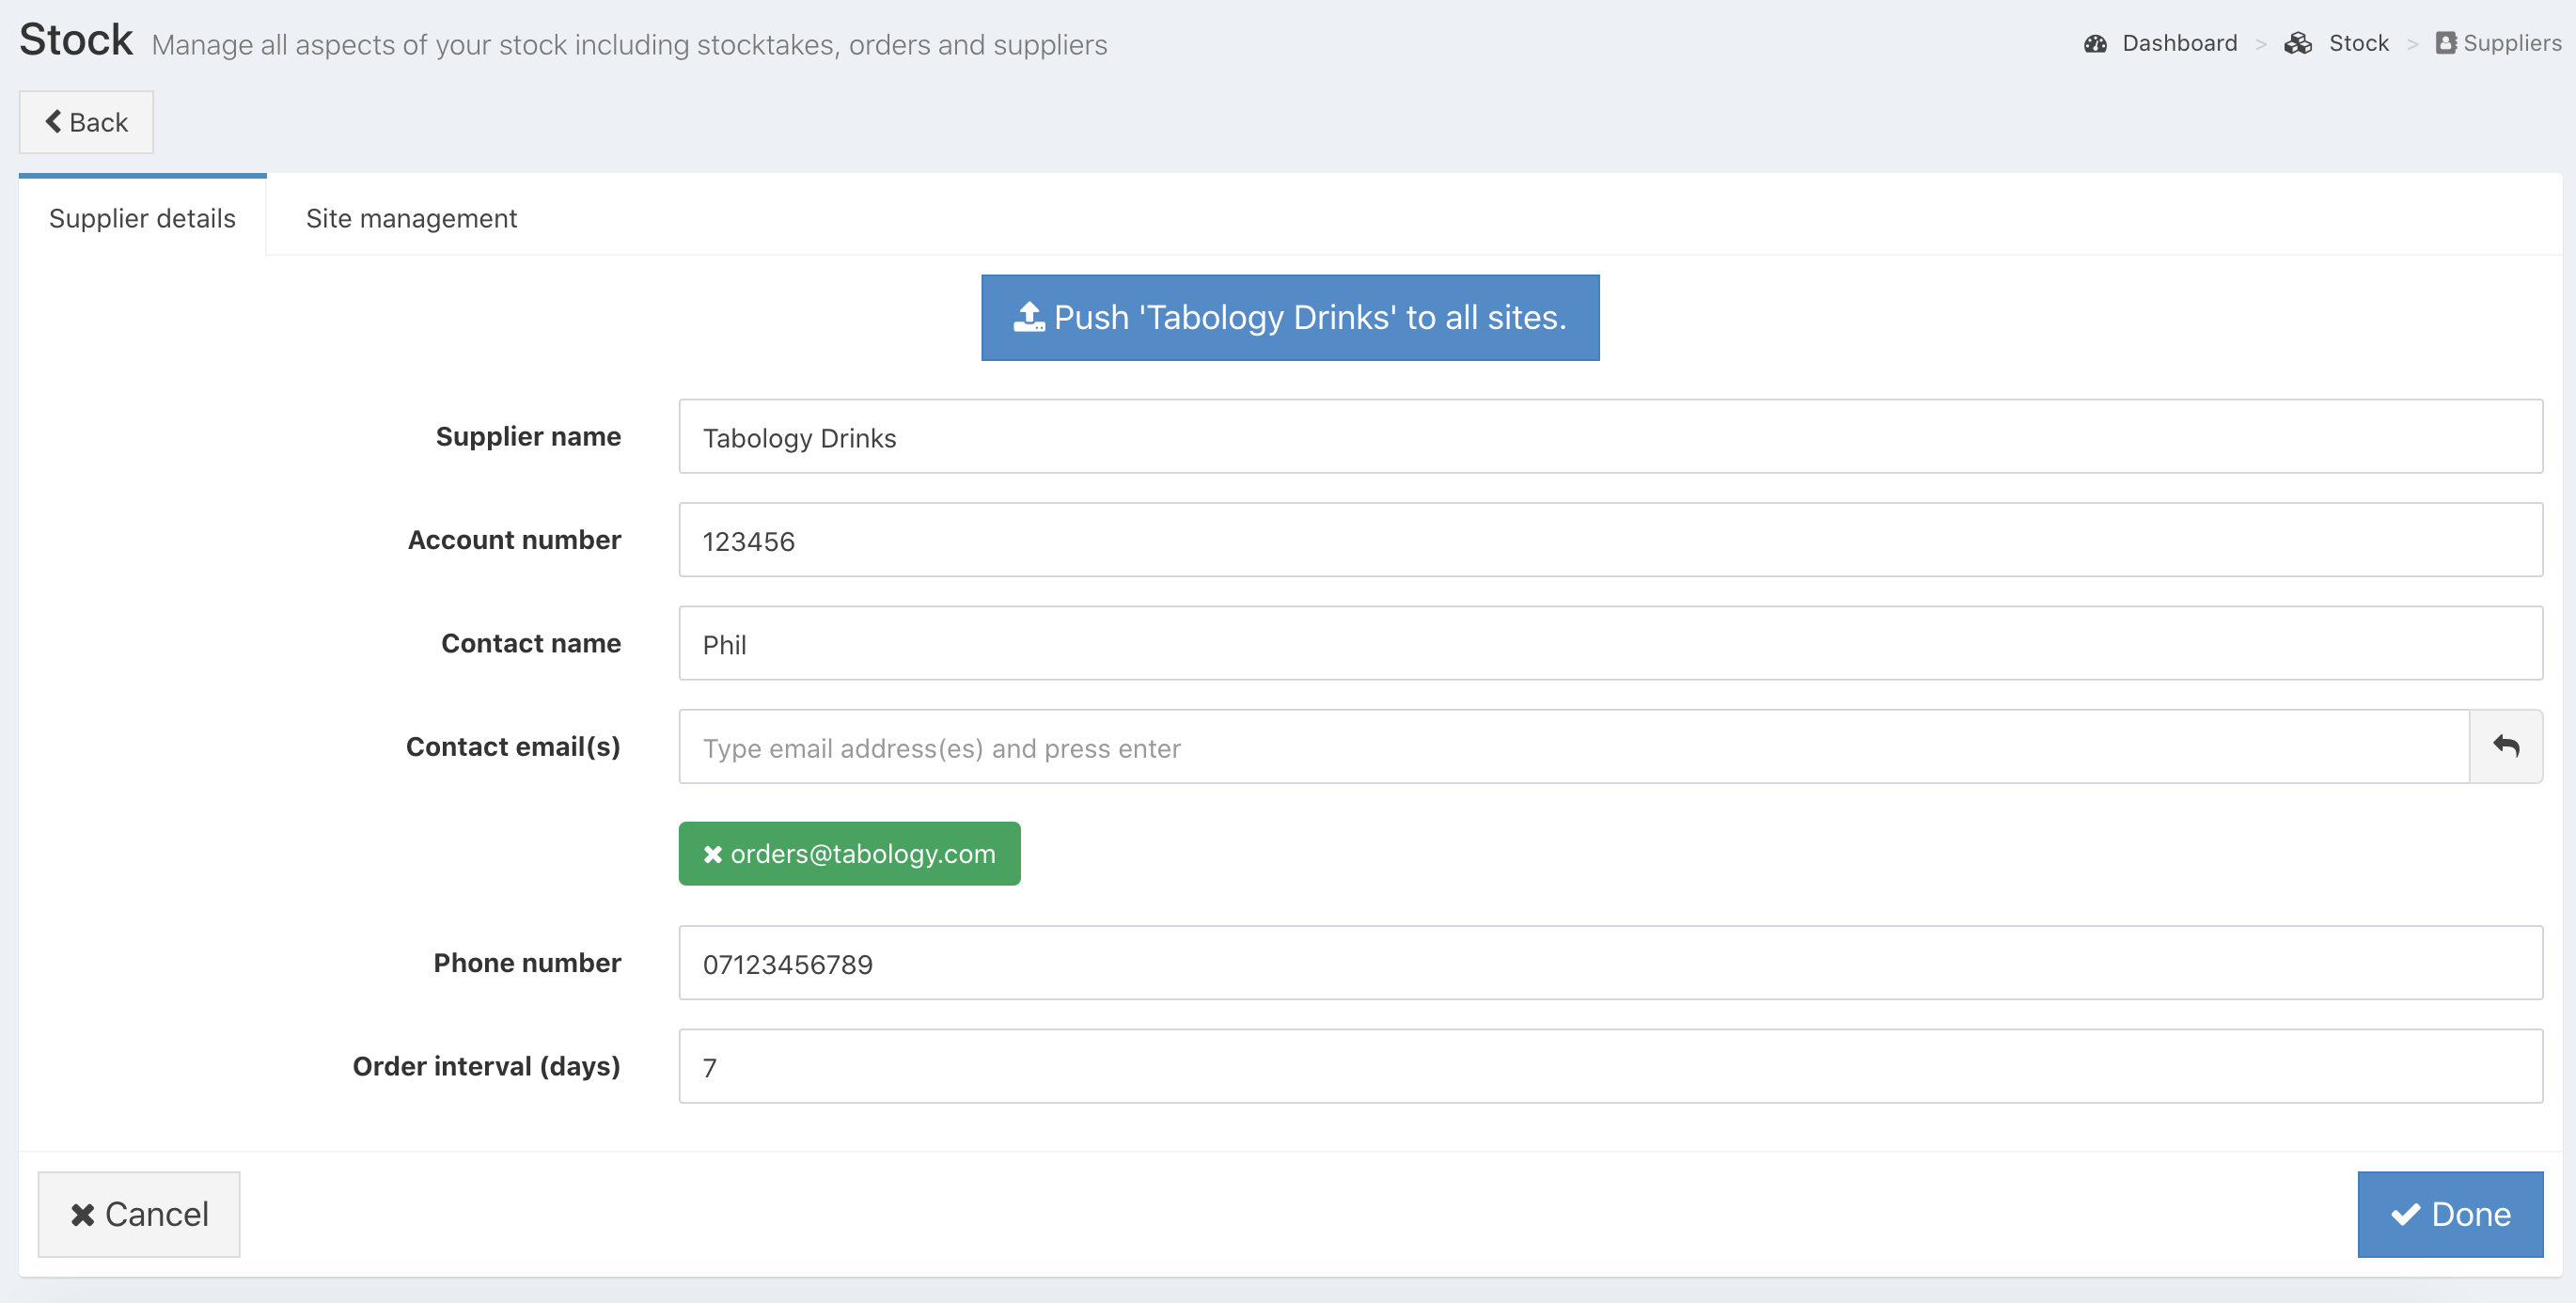Click the X icon on Cancel button
2576x1303 pixels.
point(83,1214)
